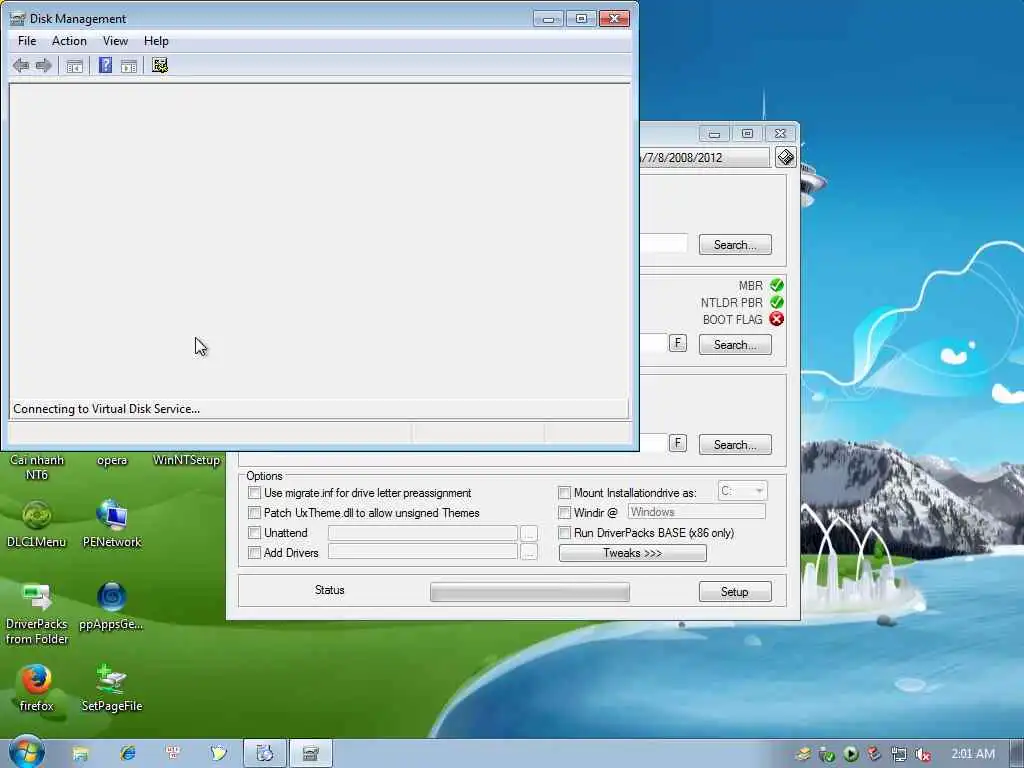Image resolution: width=1024 pixels, height=768 pixels.
Task: Click the Unattend browse ... button
Action: [x=529, y=534]
